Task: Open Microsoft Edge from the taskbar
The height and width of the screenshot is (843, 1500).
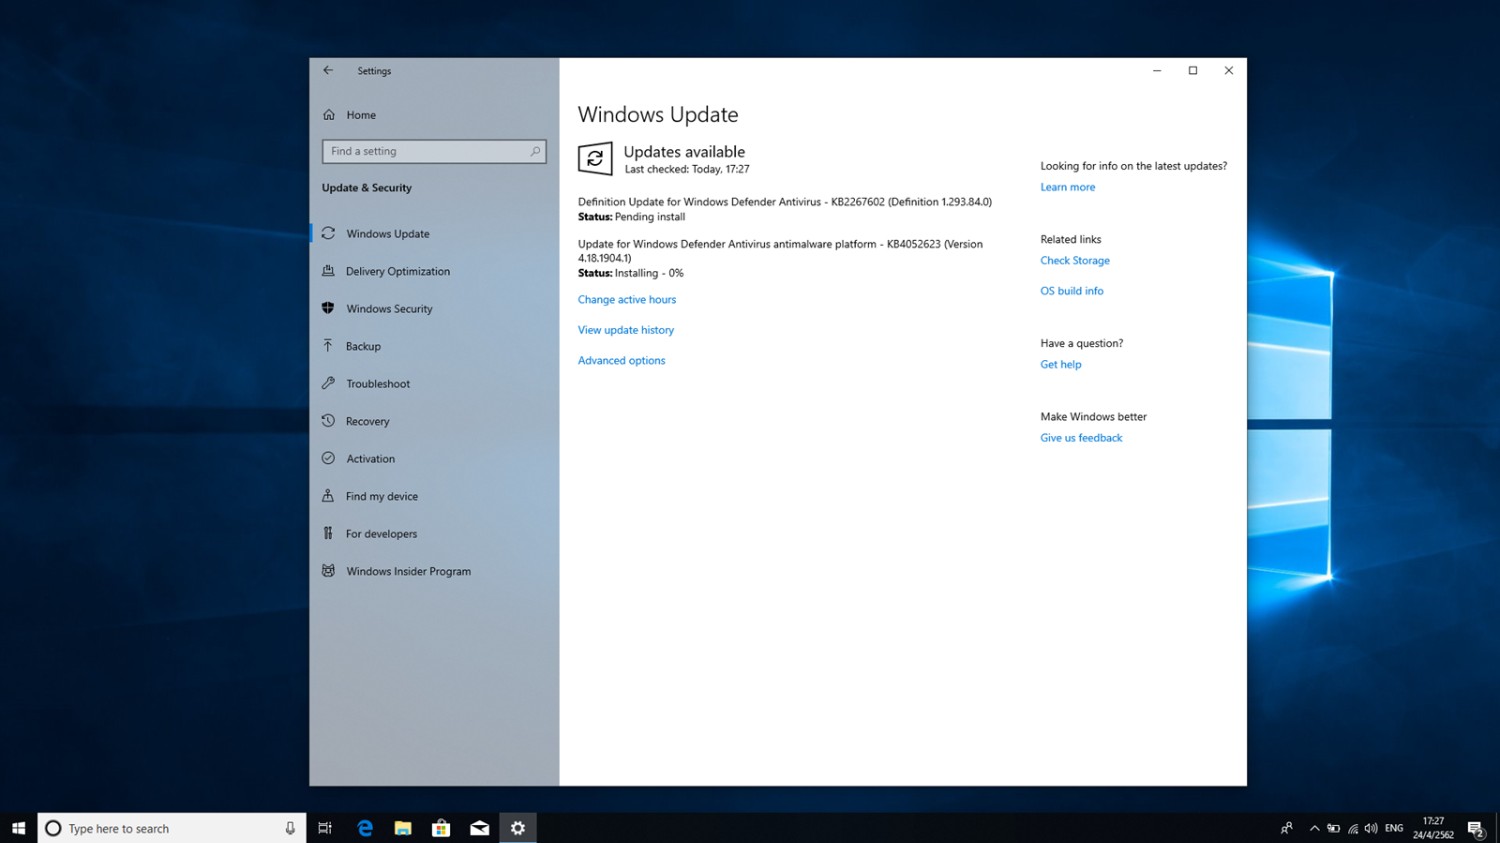Action: pyautogui.click(x=365, y=828)
